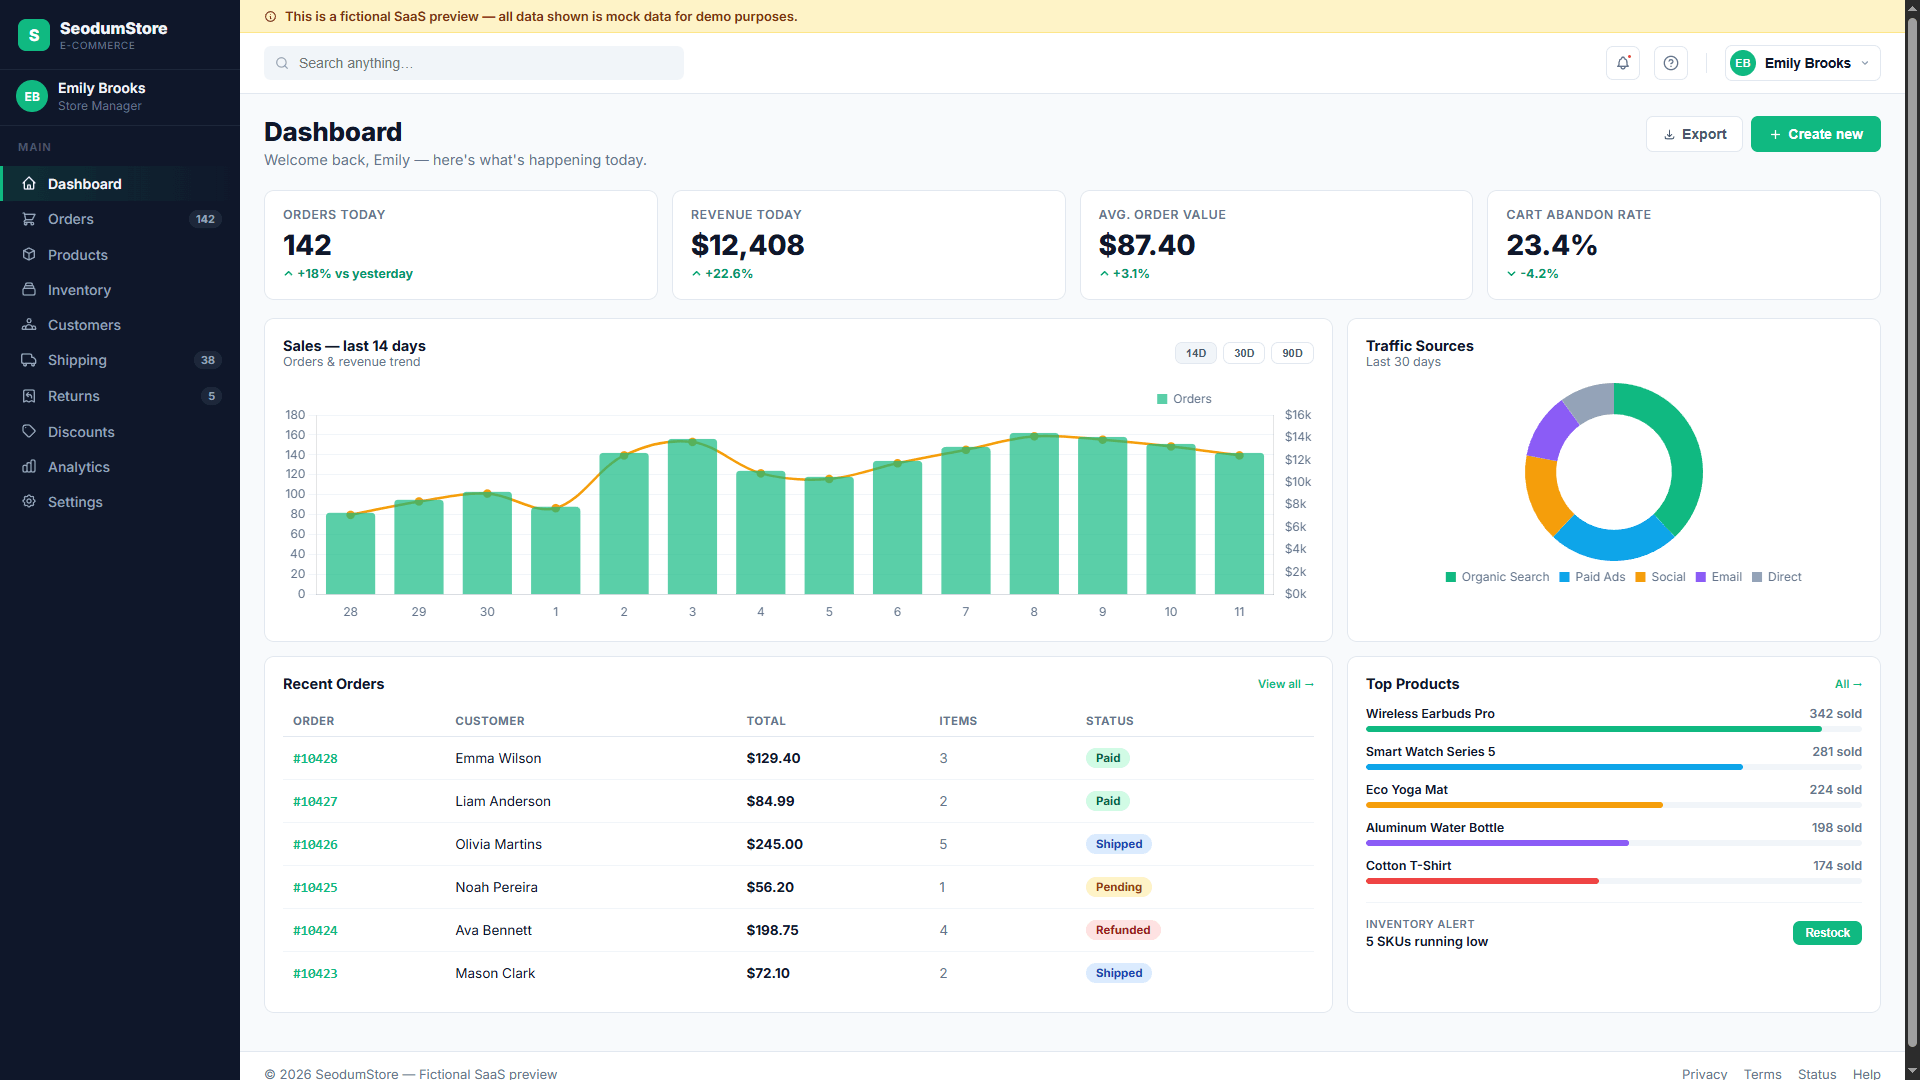
Task: Click the Cart Abandon Rate value 23.4%
Action: (1551, 245)
